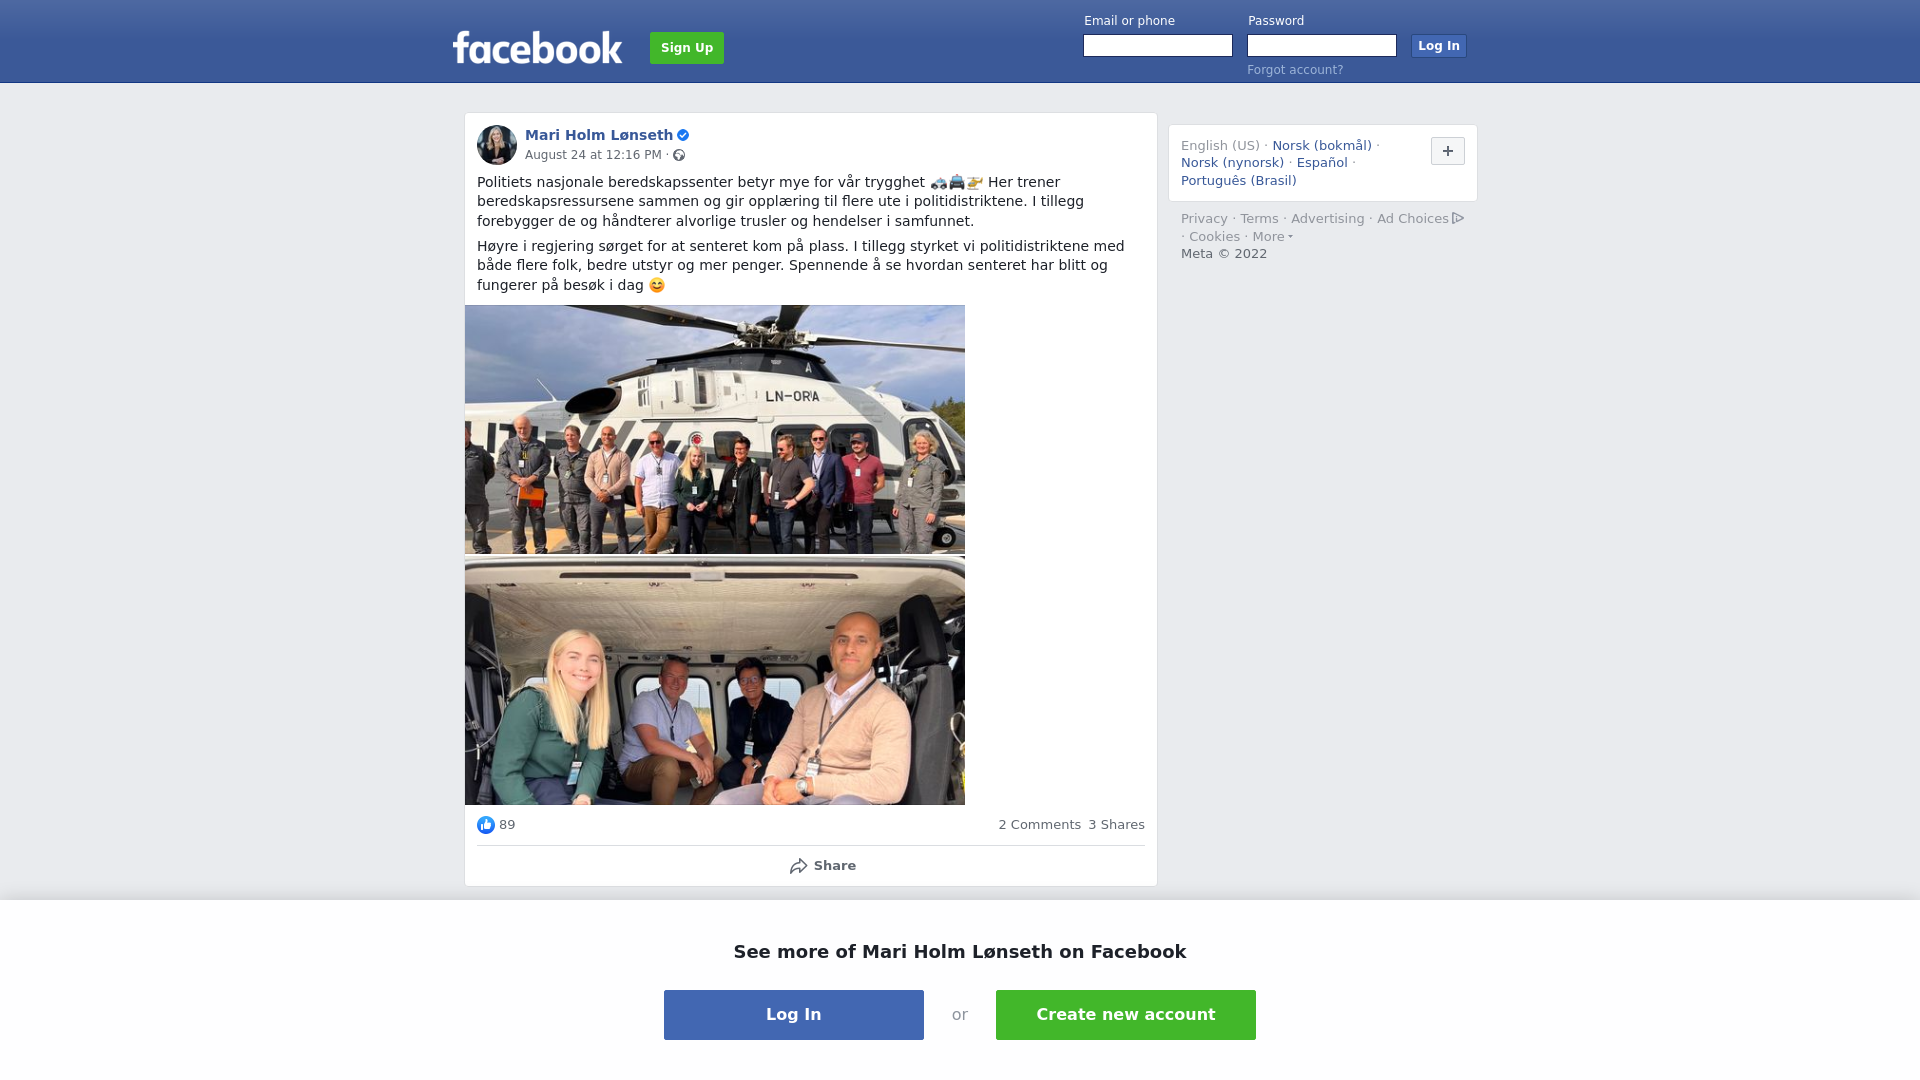The width and height of the screenshot is (1920, 1080).
Task: Click the Facebook logo
Action: [537, 48]
